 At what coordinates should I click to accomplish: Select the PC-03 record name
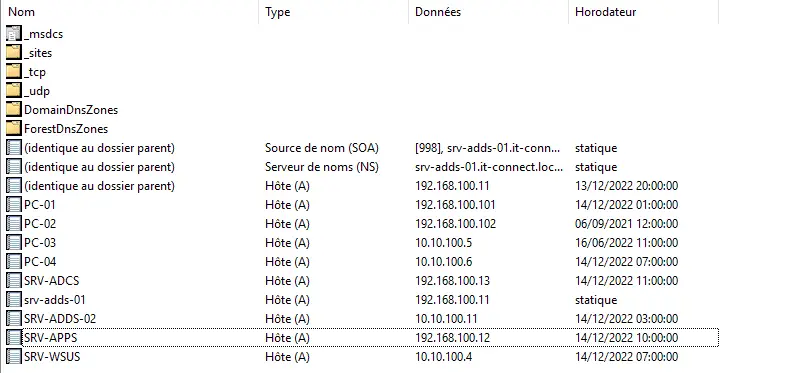[x=40, y=242]
